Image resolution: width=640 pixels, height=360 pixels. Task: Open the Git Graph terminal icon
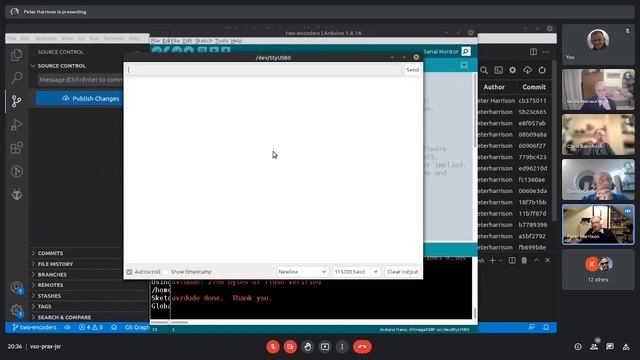click(498, 70)
